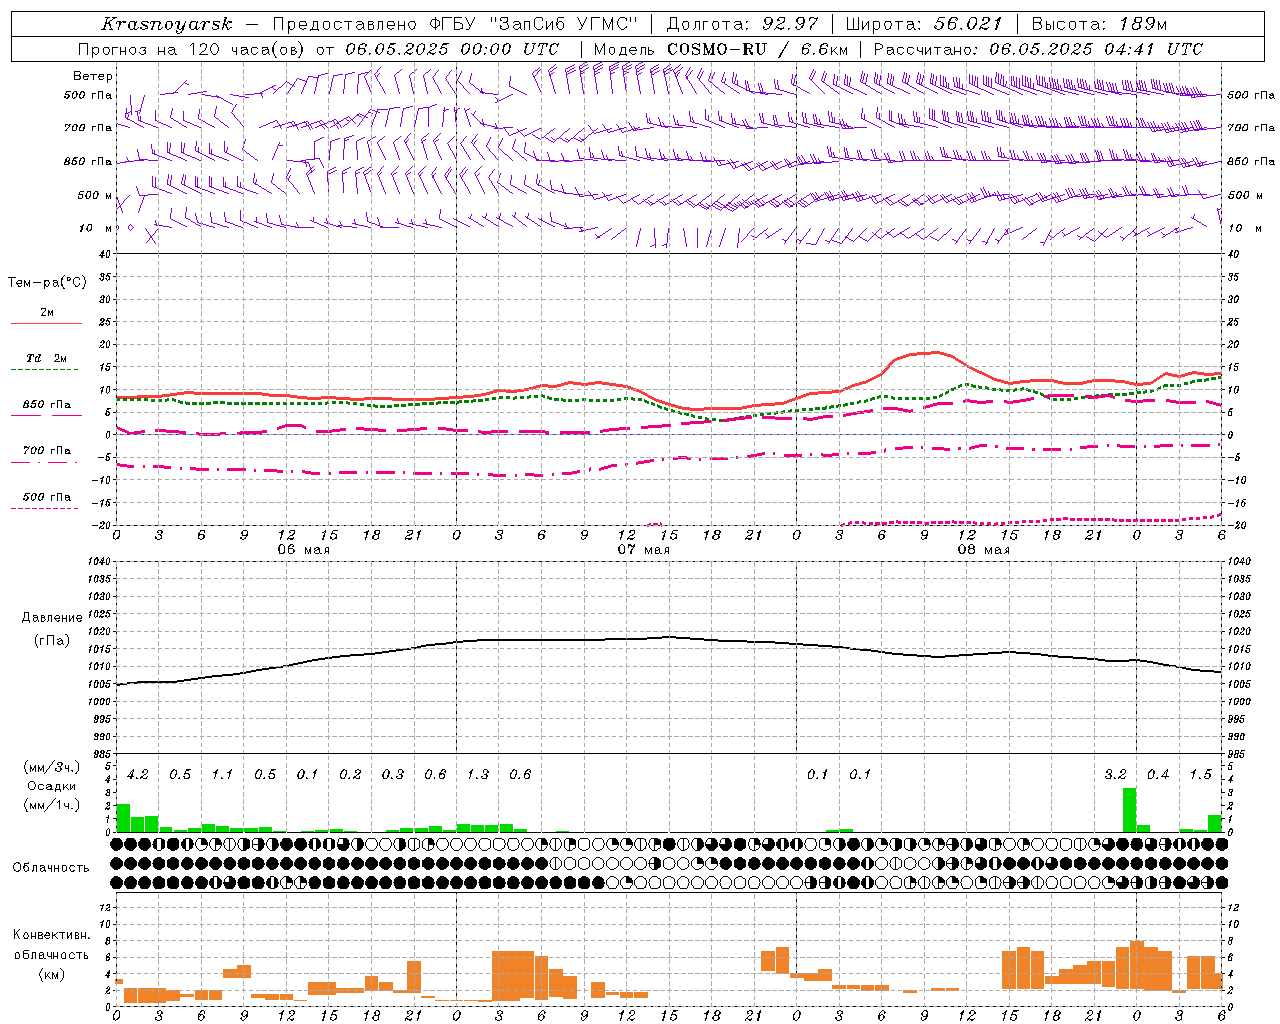The image size is (1280, 1024).
Task: Click the '1.5' precipitation value
Action: tap(1200, 775)
